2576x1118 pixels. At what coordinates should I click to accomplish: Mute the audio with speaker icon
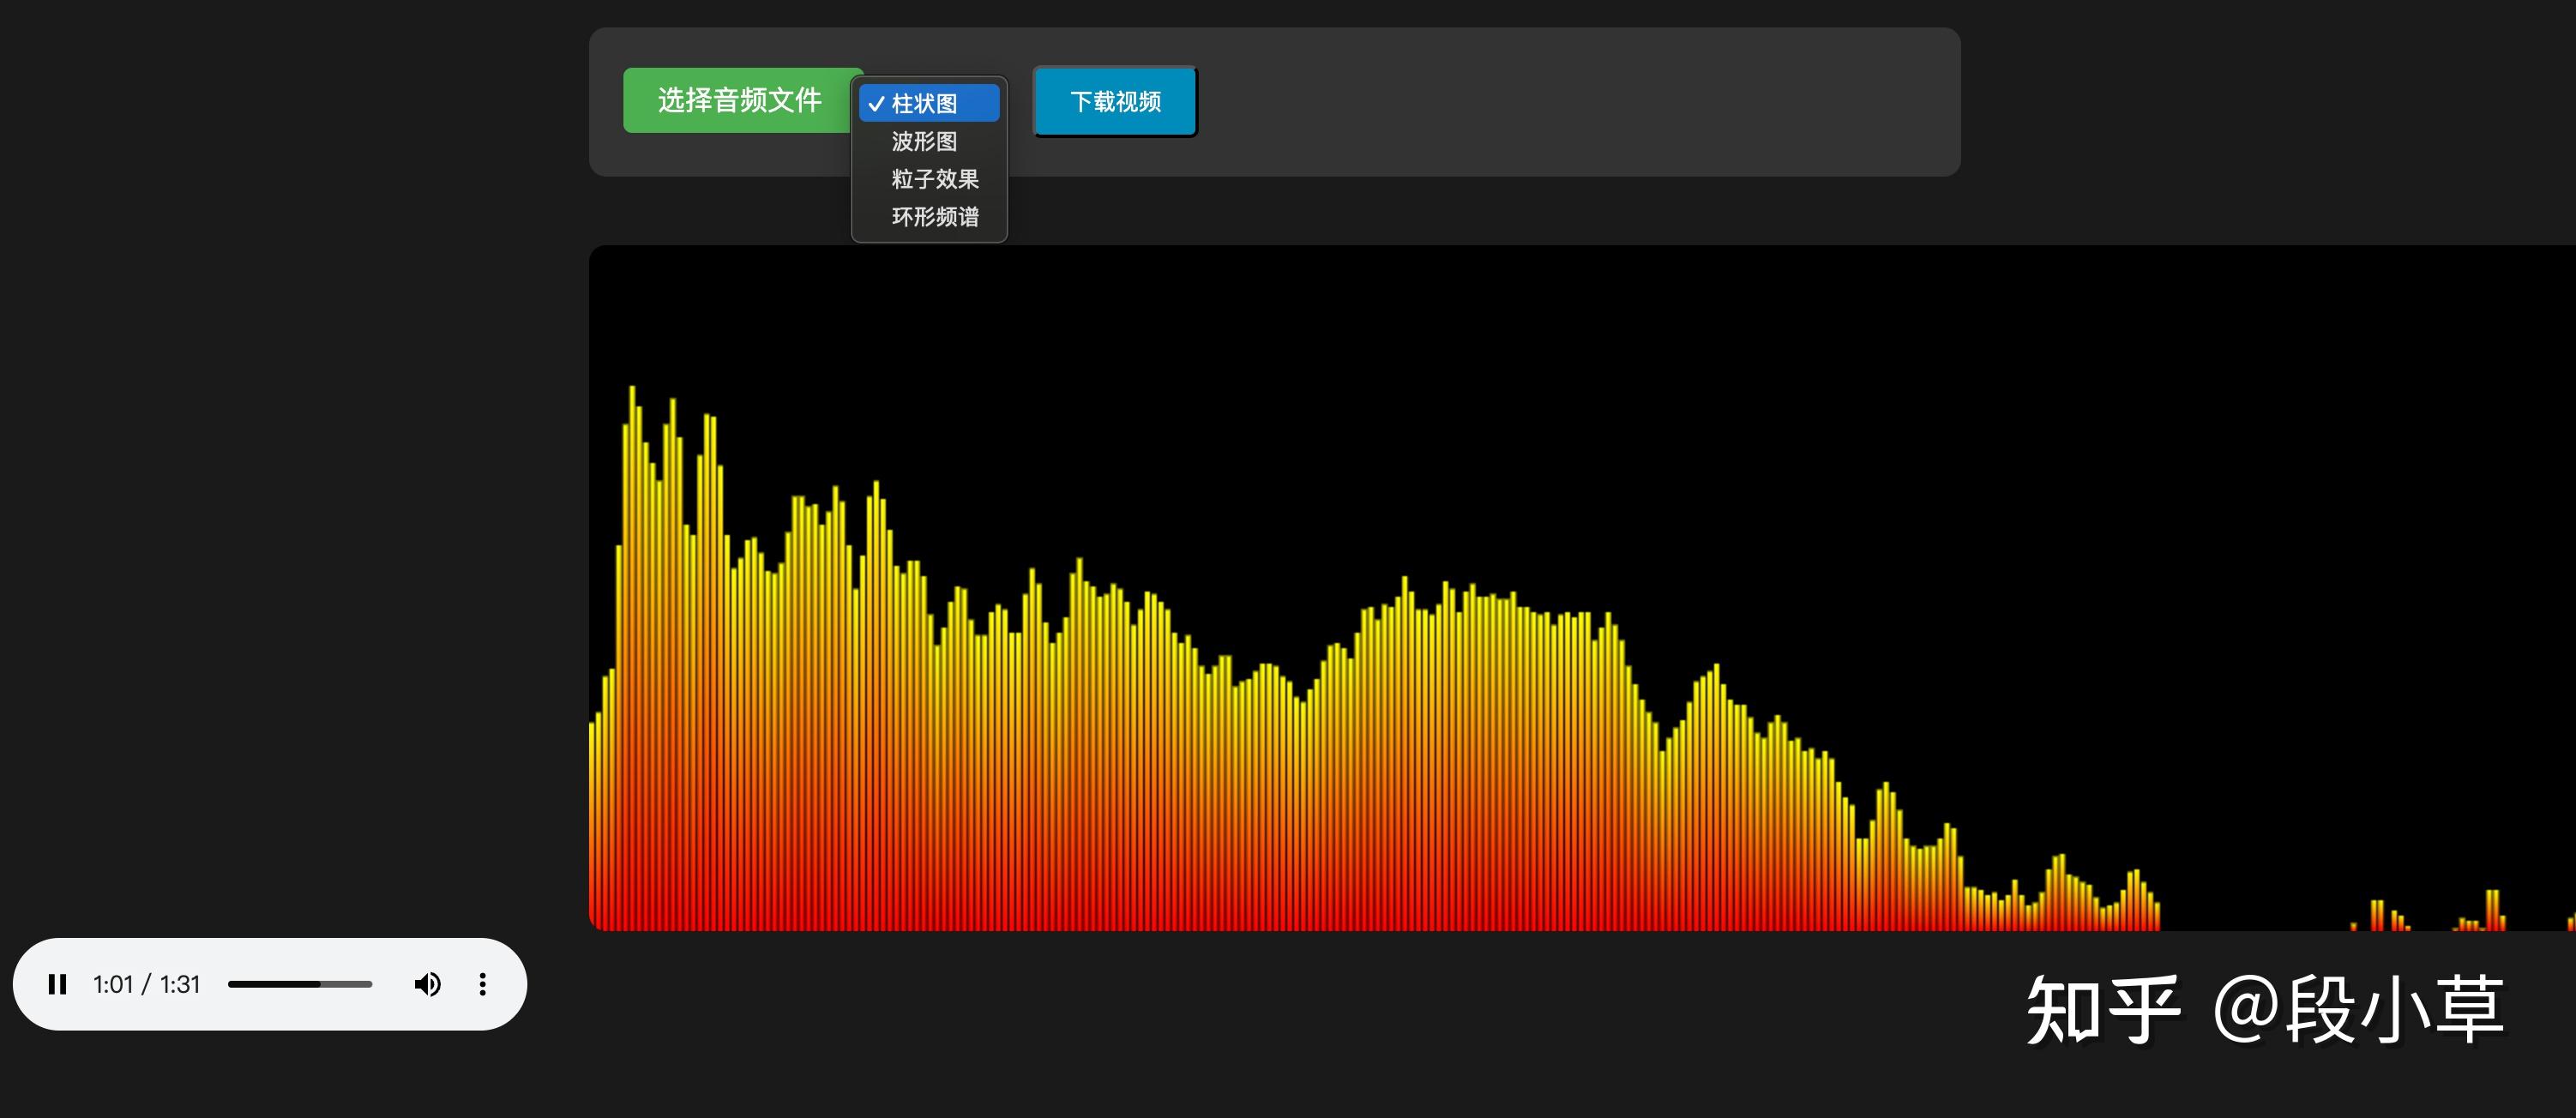(x=427, y=984)
